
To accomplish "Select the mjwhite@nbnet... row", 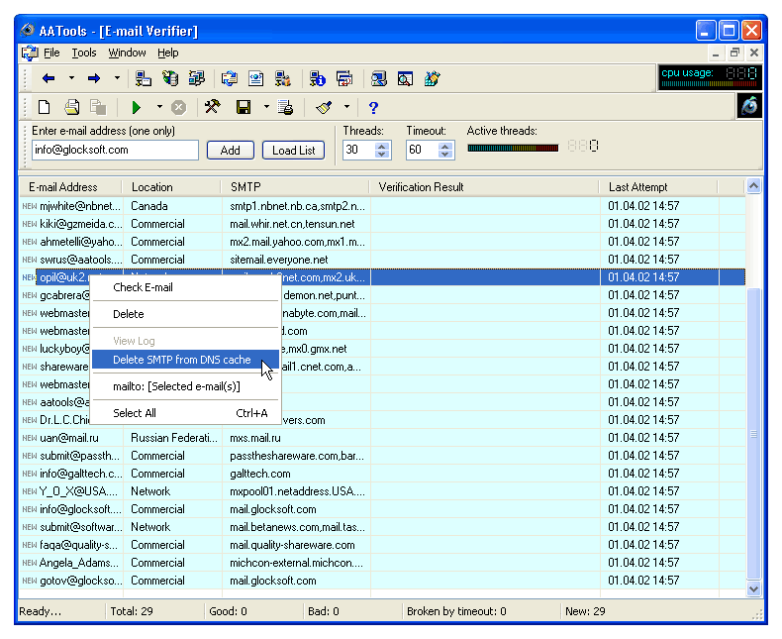I will [383, 206].
